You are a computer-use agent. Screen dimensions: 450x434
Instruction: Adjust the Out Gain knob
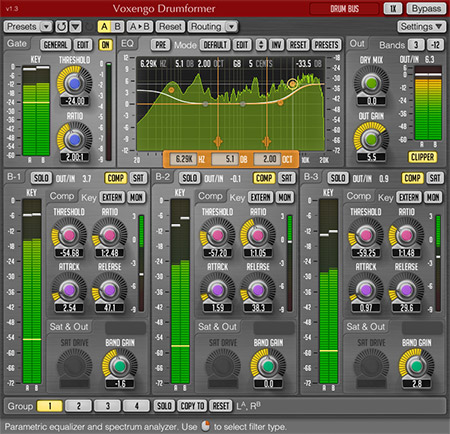pos(371,139)
